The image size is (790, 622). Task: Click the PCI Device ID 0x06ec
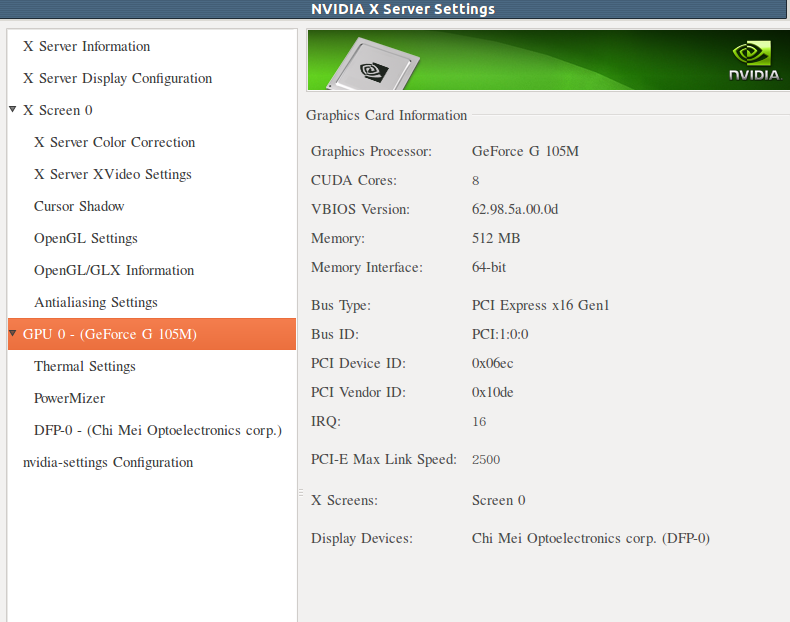pos(492,364)
